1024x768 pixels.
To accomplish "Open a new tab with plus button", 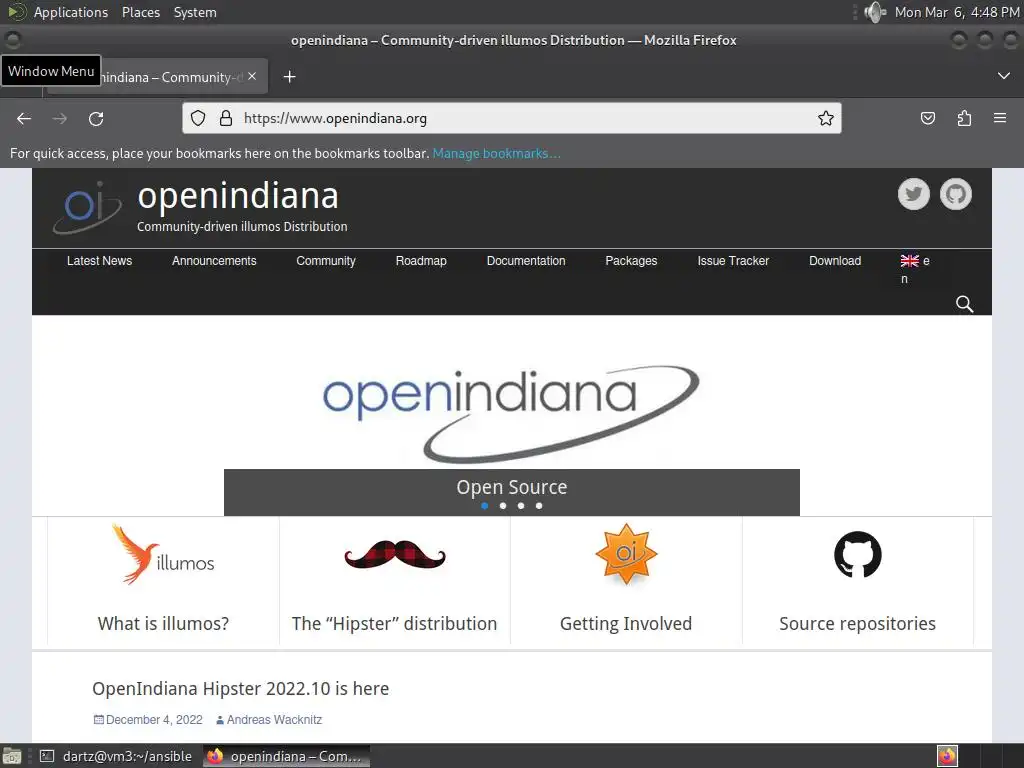I will coord(289,77).
